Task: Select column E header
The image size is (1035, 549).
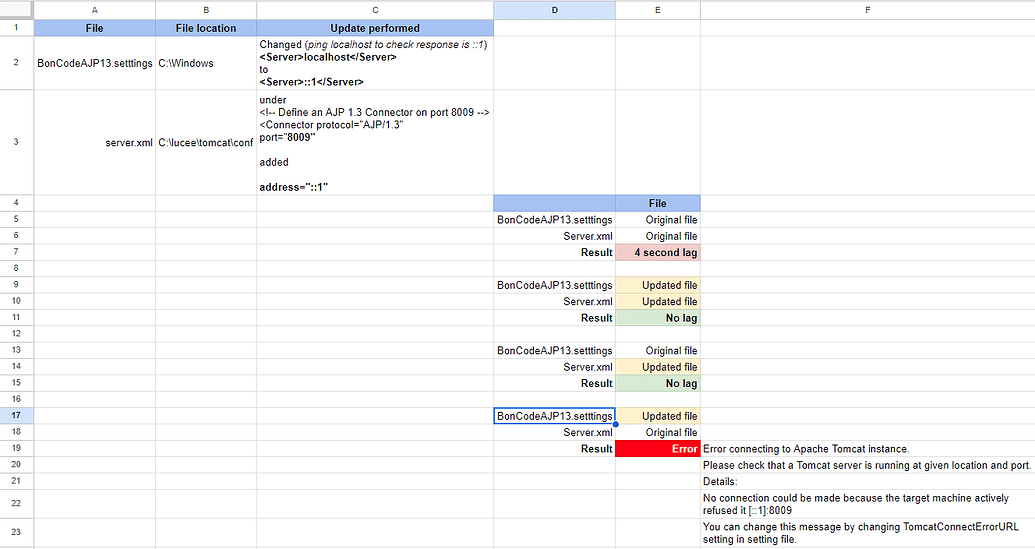Action: [x=657, y=10]
